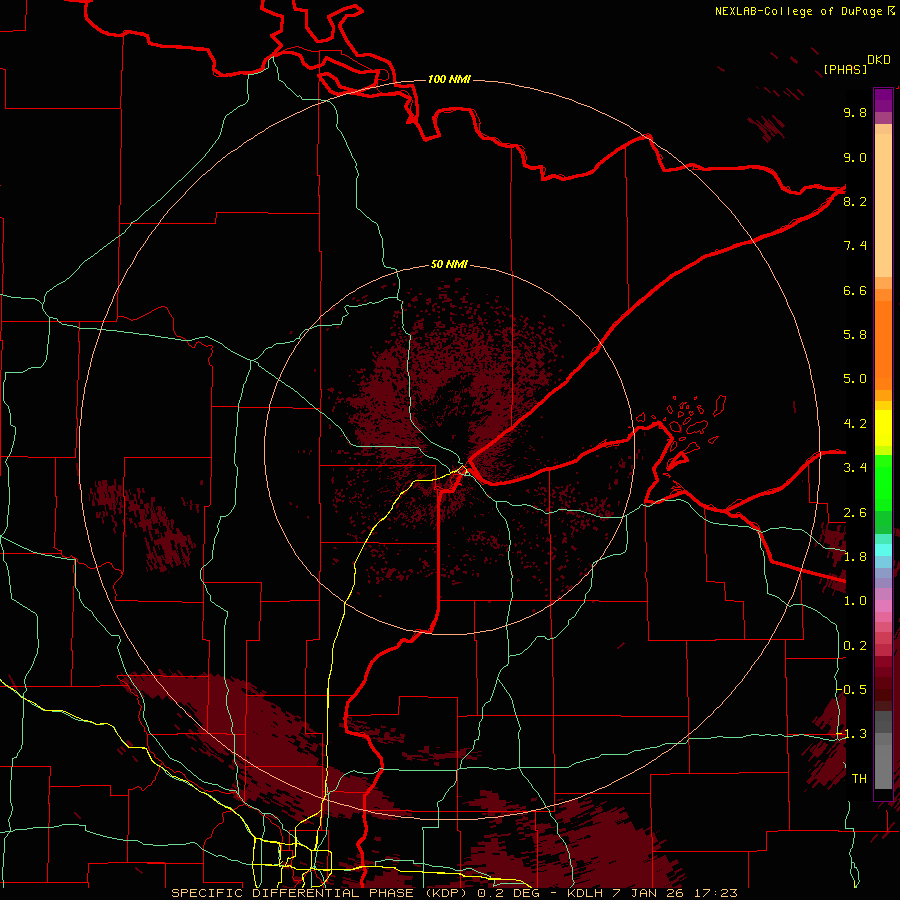The image size is (900, 900).
Task: Click the 7.4 scale value
Action: (855, 246)
